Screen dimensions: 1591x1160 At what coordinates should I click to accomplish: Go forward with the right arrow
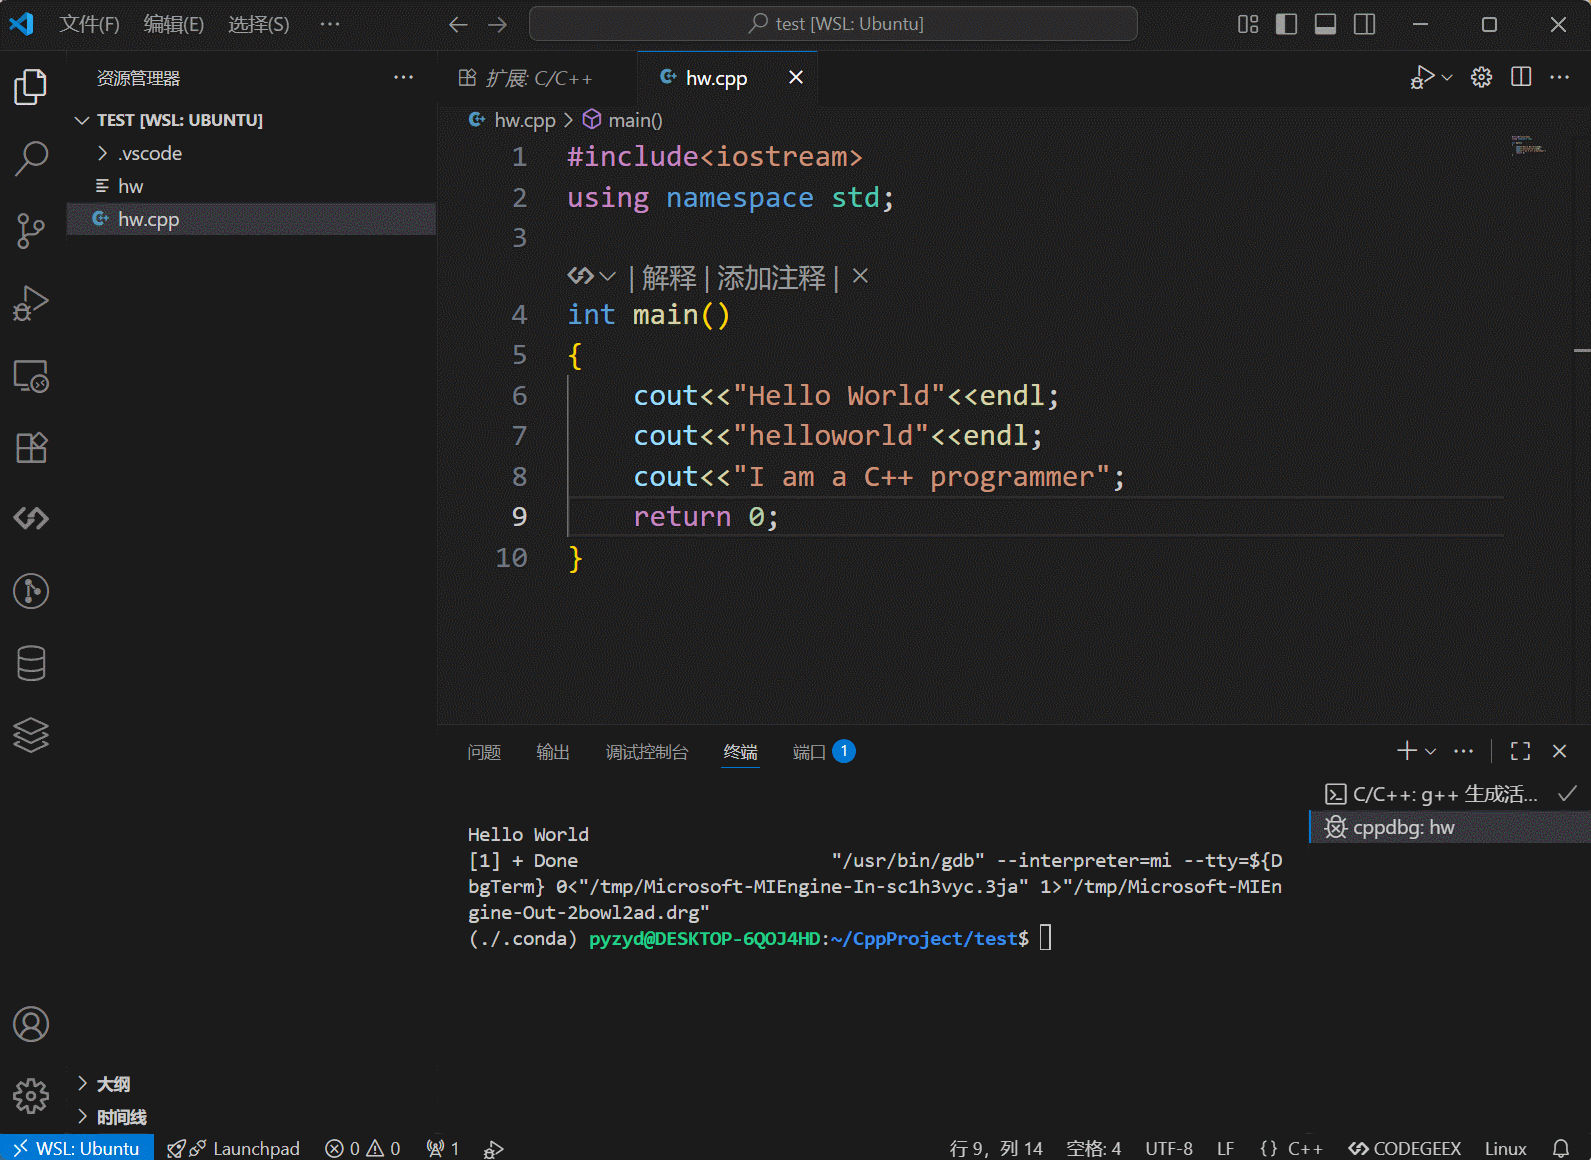pyautogui.click(x=497, y=24)
